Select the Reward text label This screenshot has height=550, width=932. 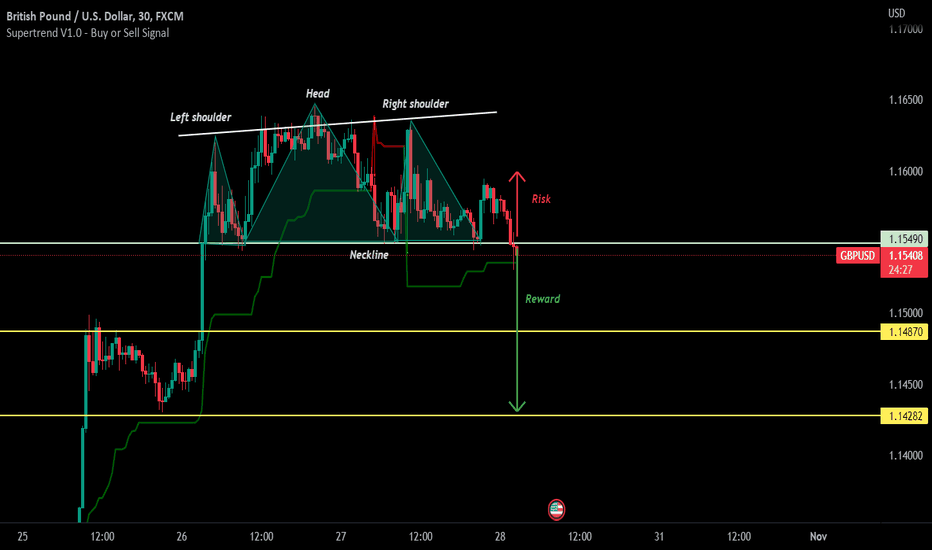tap(542, 298)
